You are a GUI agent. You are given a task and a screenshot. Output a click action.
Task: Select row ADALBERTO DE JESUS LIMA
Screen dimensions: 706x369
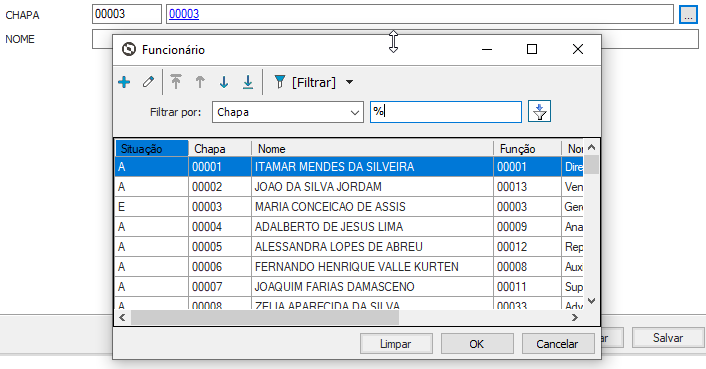(349, 226)
